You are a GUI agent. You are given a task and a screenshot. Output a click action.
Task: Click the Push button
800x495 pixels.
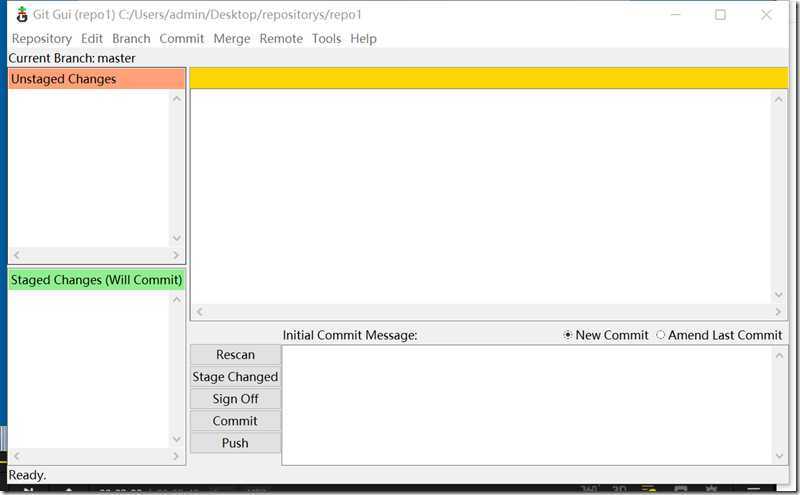pos(235,443)
